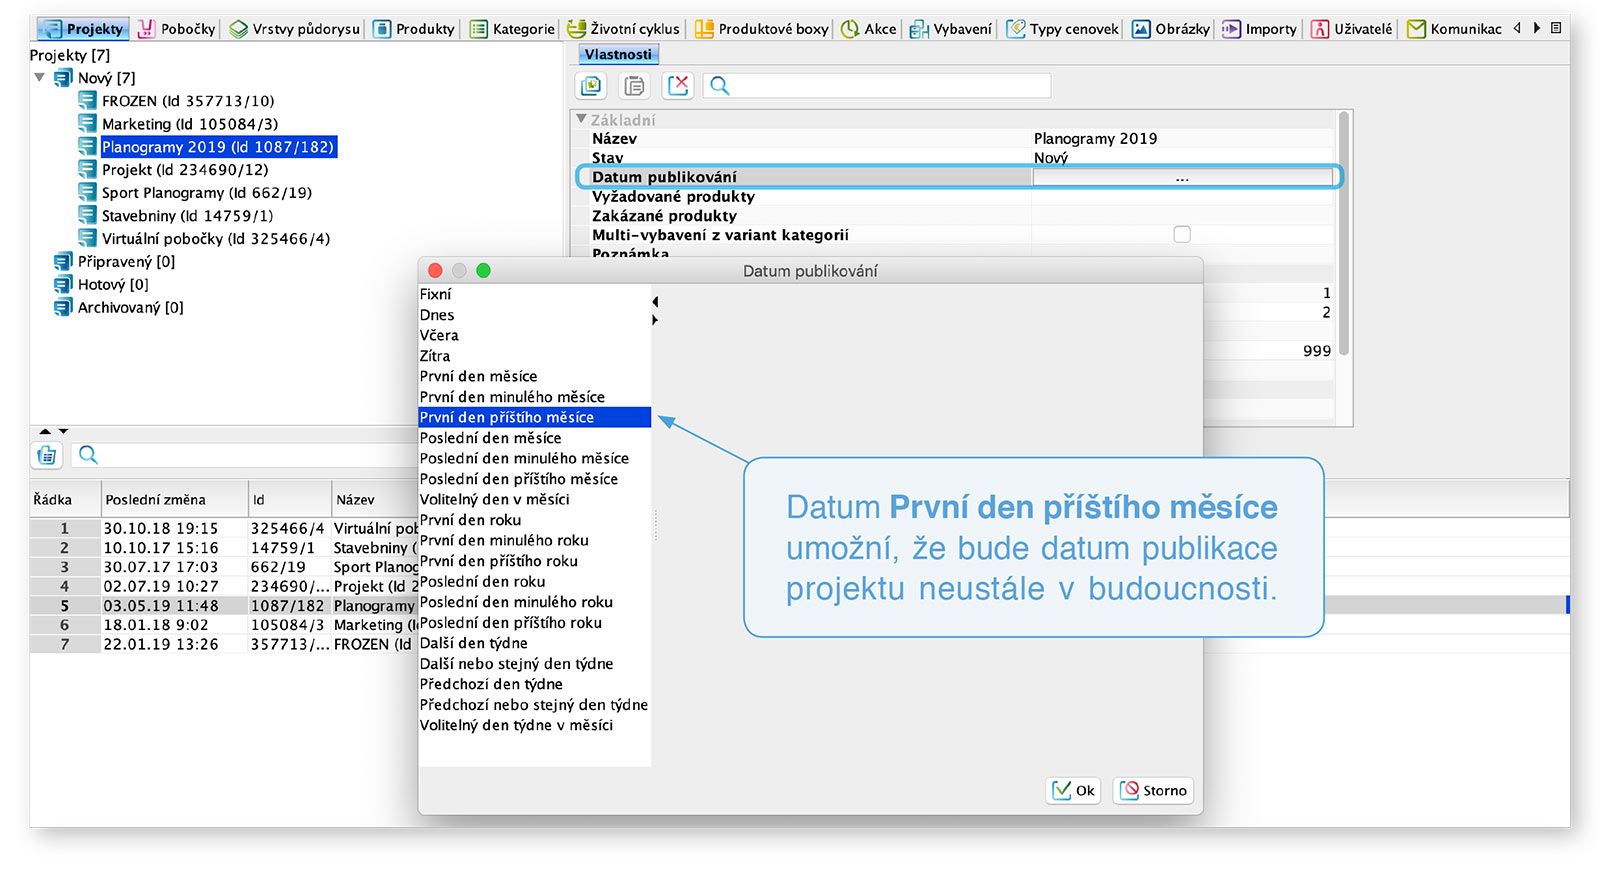Click the list icon above the table

pyautogui.click(x=47, y=455)
